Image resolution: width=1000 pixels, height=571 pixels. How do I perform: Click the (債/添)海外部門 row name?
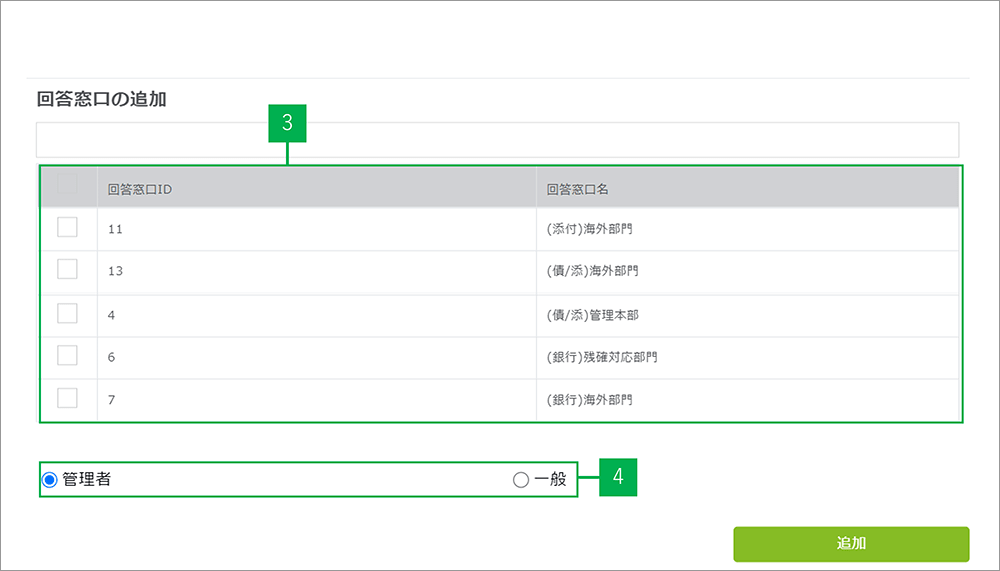tap(593, 271)
